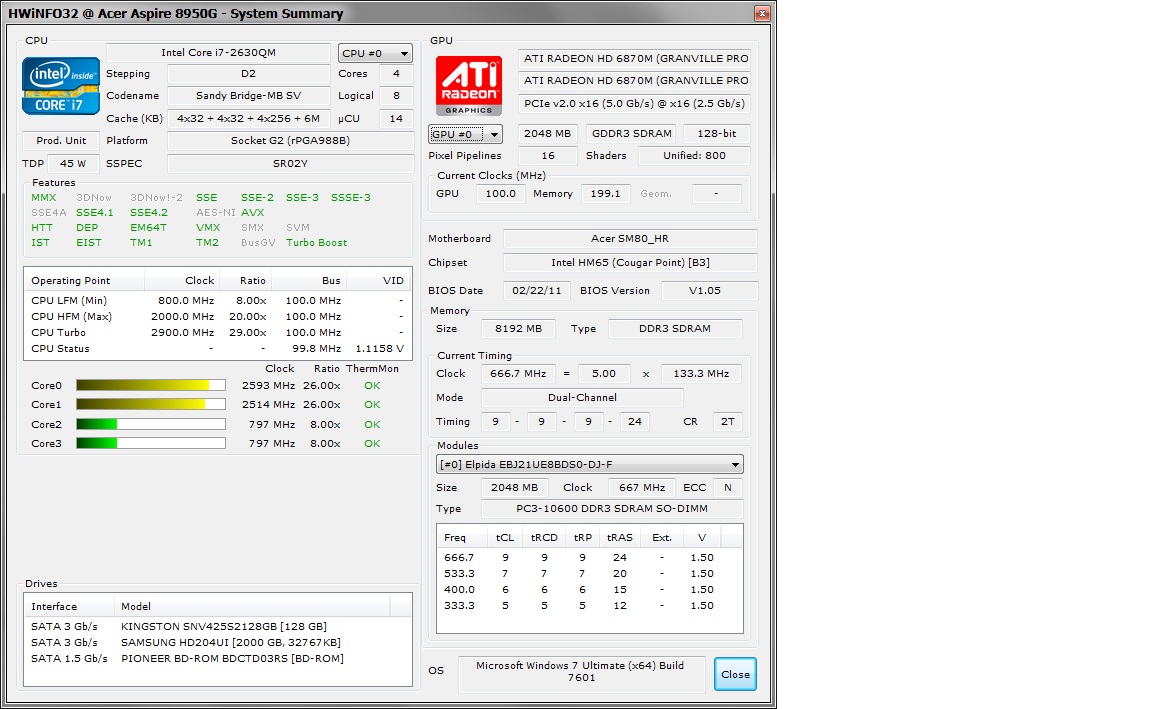
Task: Click the Ratio header in the Operating Point table
Action: coord(245,281)
